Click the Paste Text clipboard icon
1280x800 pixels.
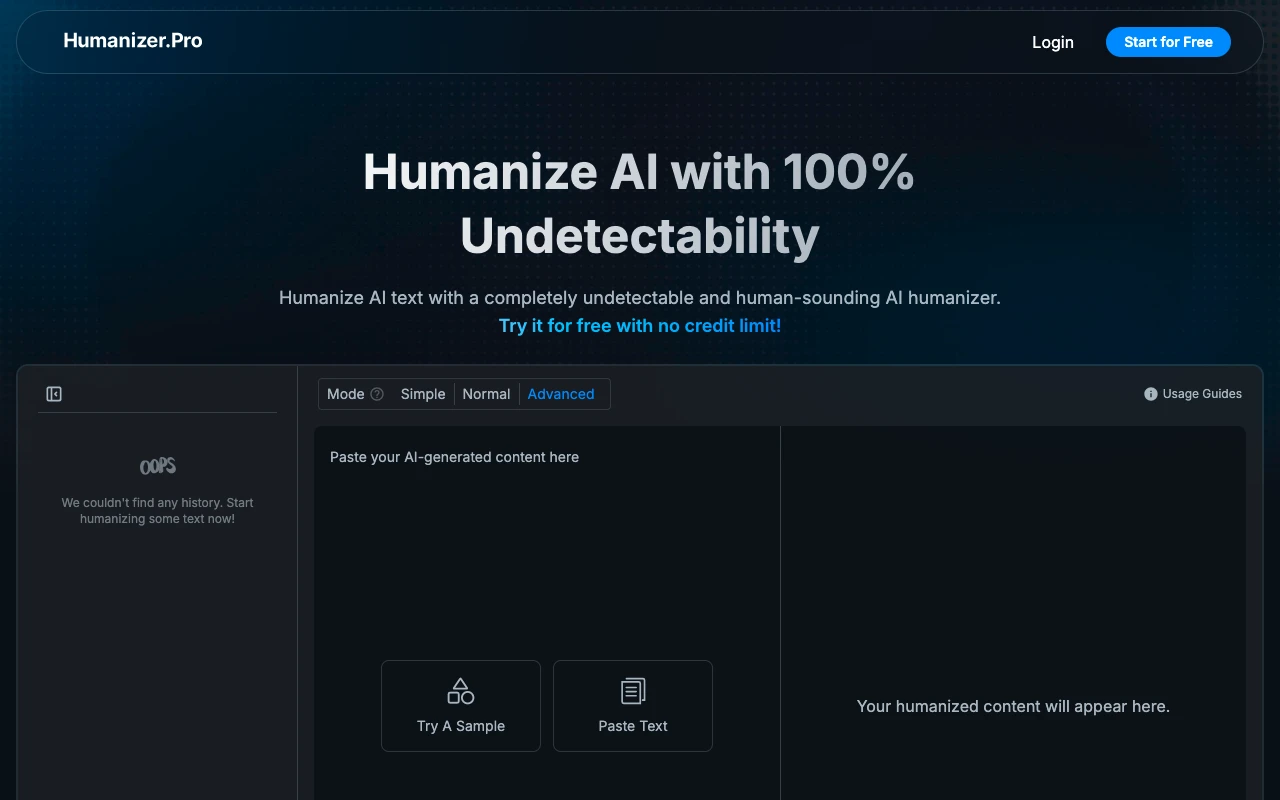(632, 690)
